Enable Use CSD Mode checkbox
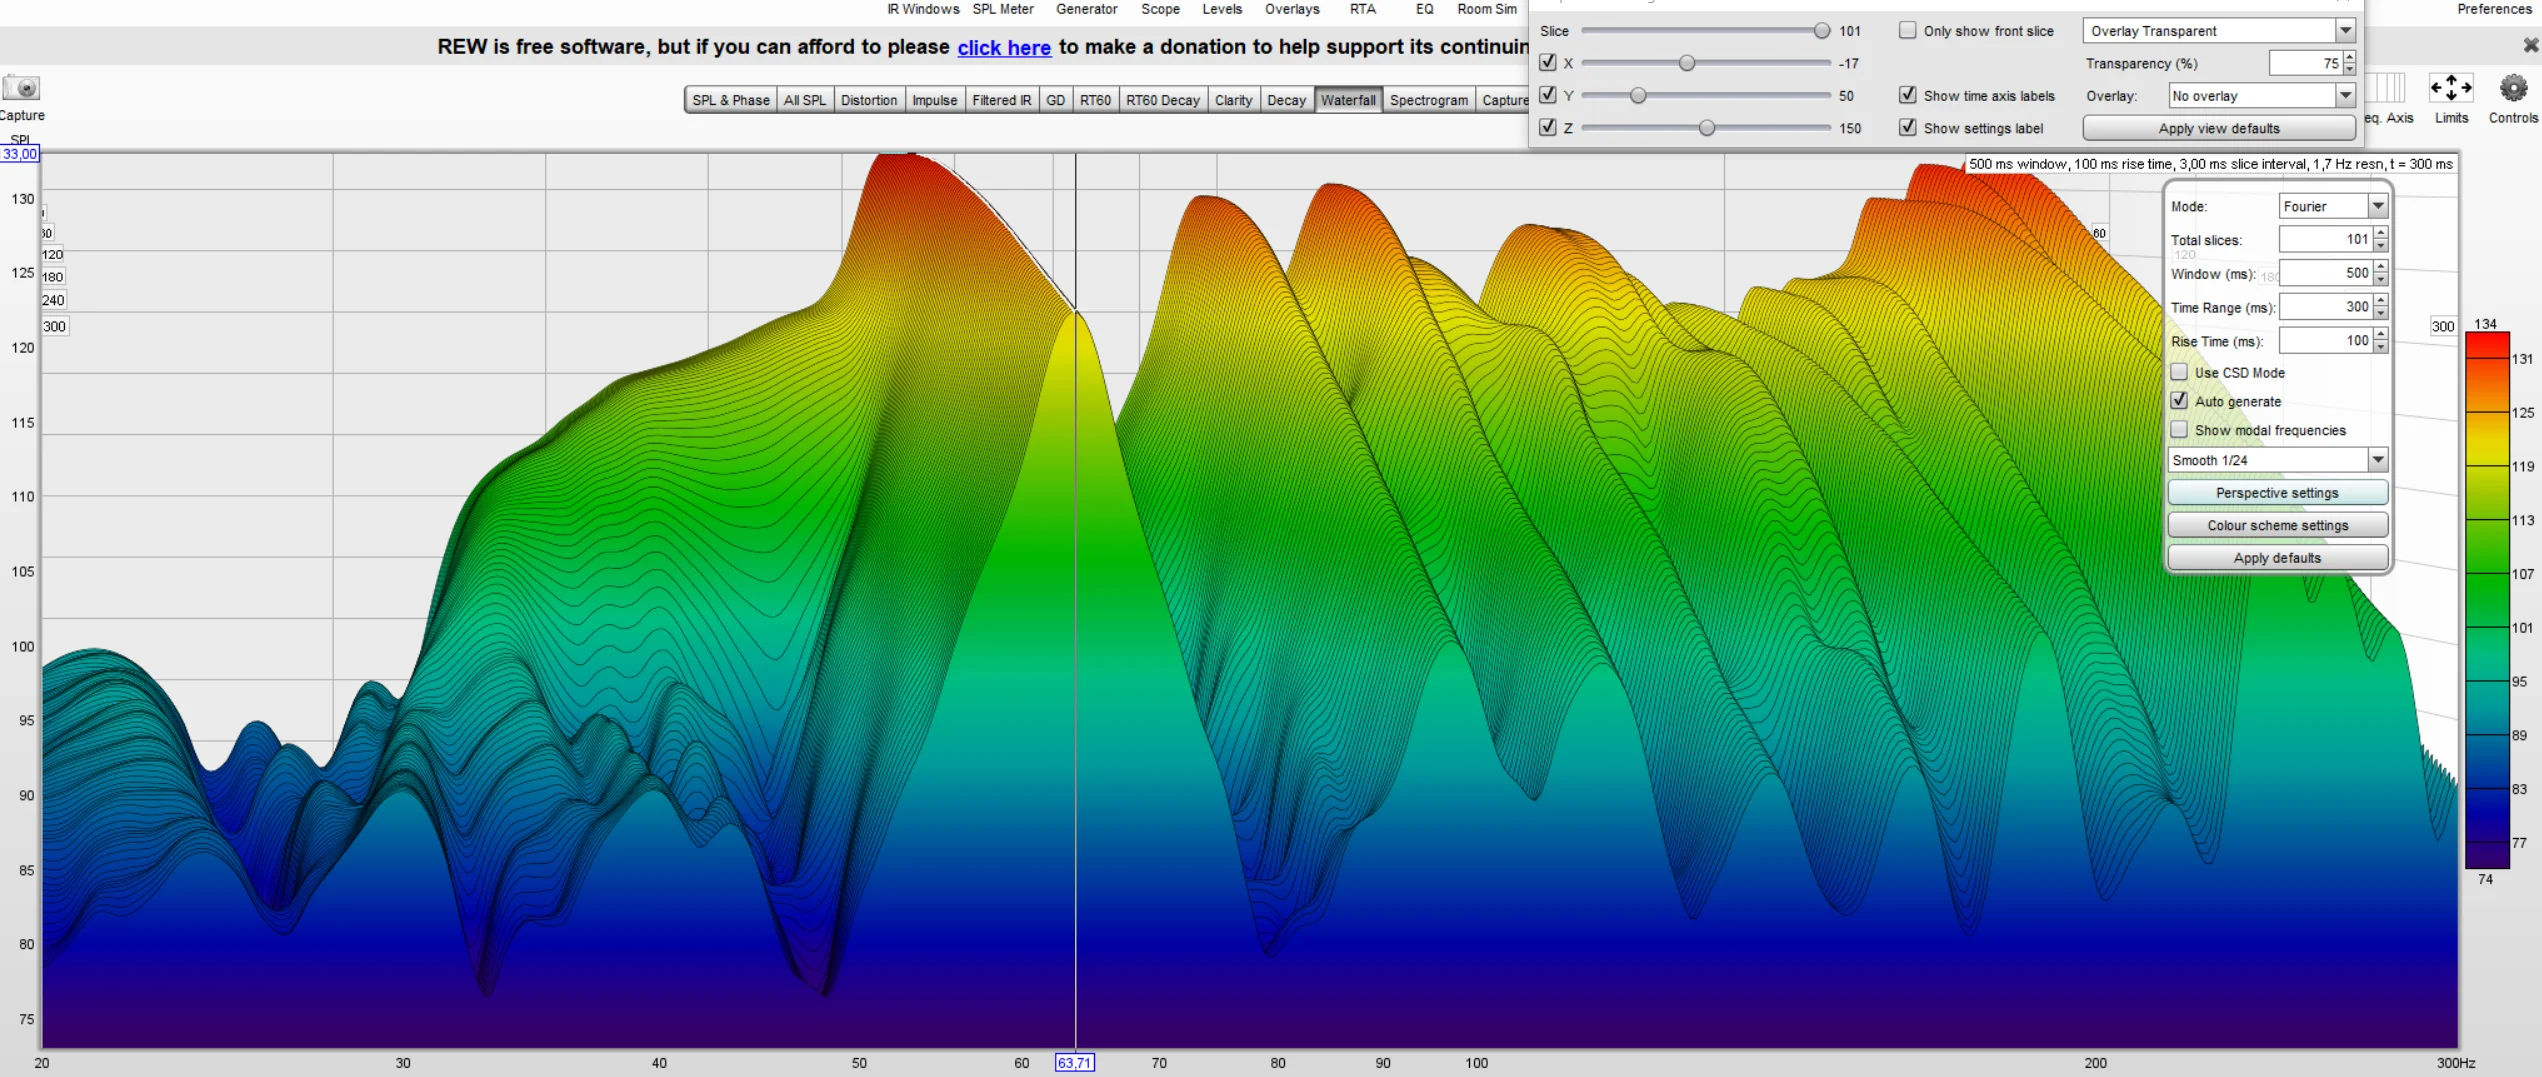The image size is (2542, 1077). pyautogui.click(x=2179, y=372)
